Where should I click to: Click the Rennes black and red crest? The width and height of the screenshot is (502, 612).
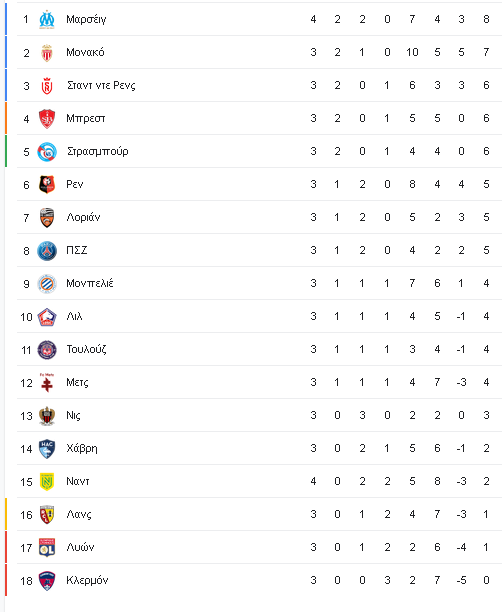(47, 185)
